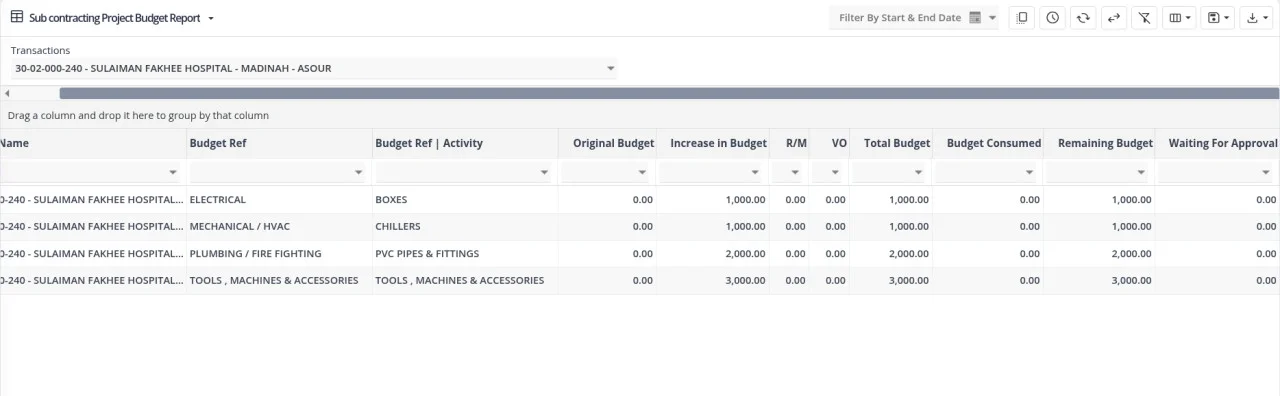
Task: Refresh the report with circular arrows icon
Action: (x=1082, y=18)
